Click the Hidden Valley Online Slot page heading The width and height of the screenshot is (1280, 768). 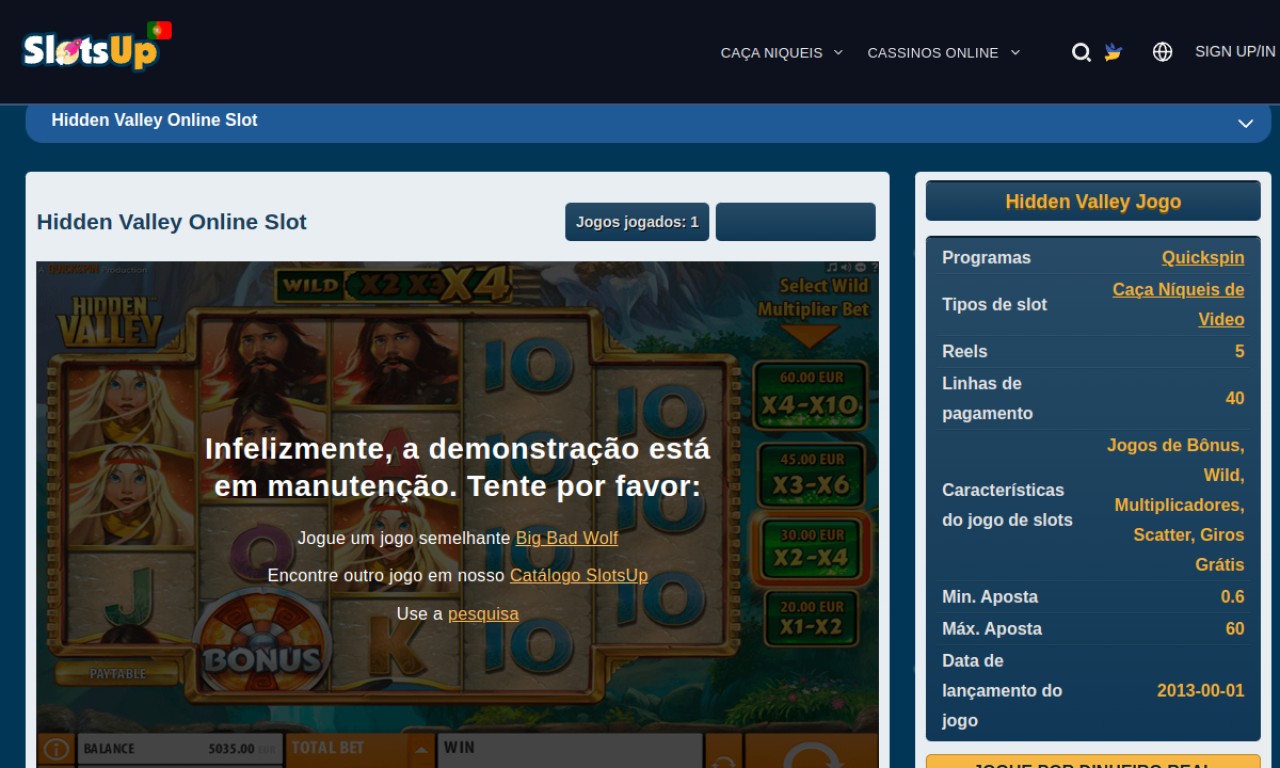click(172, 222)
